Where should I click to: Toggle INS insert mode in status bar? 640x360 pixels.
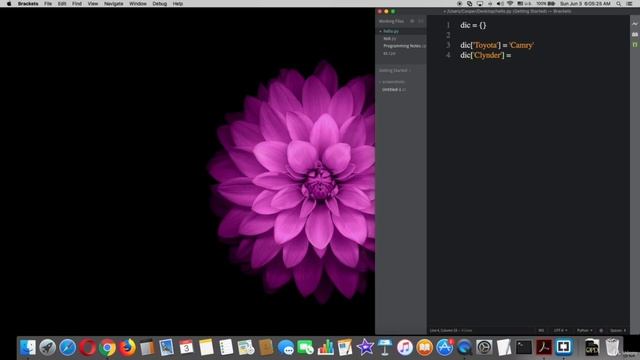(x=541, y=331)
